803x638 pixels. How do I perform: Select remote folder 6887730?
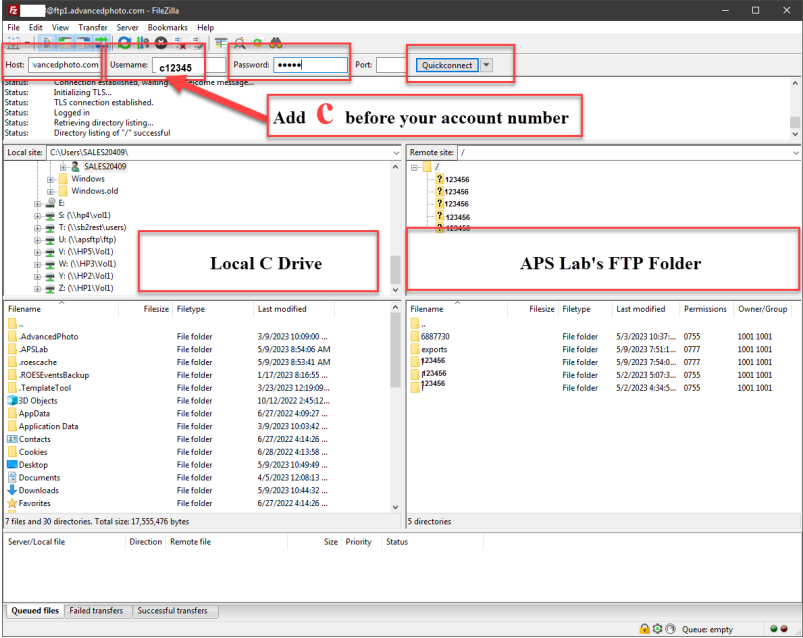435,336
